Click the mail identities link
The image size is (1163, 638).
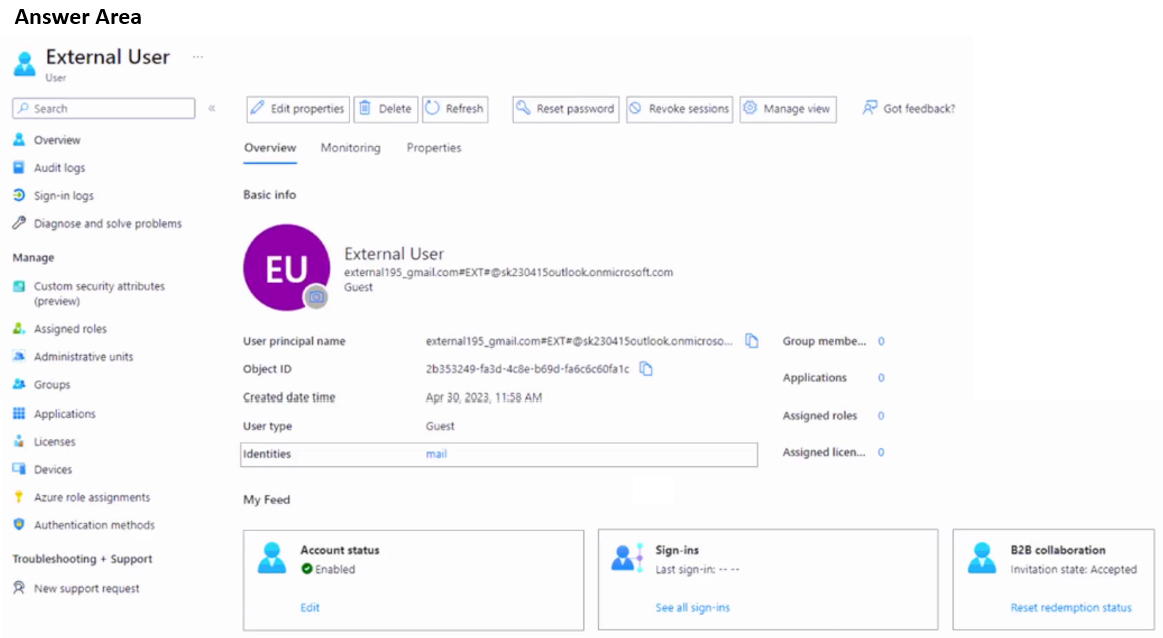point(436,454)
